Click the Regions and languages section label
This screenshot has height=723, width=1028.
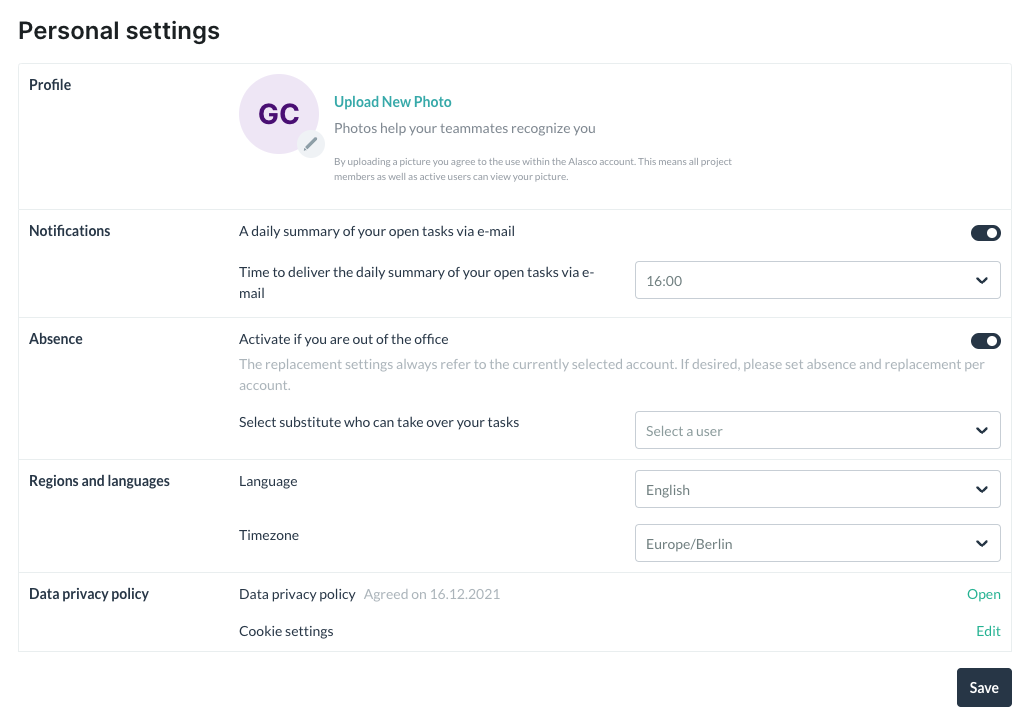(99, 481)
